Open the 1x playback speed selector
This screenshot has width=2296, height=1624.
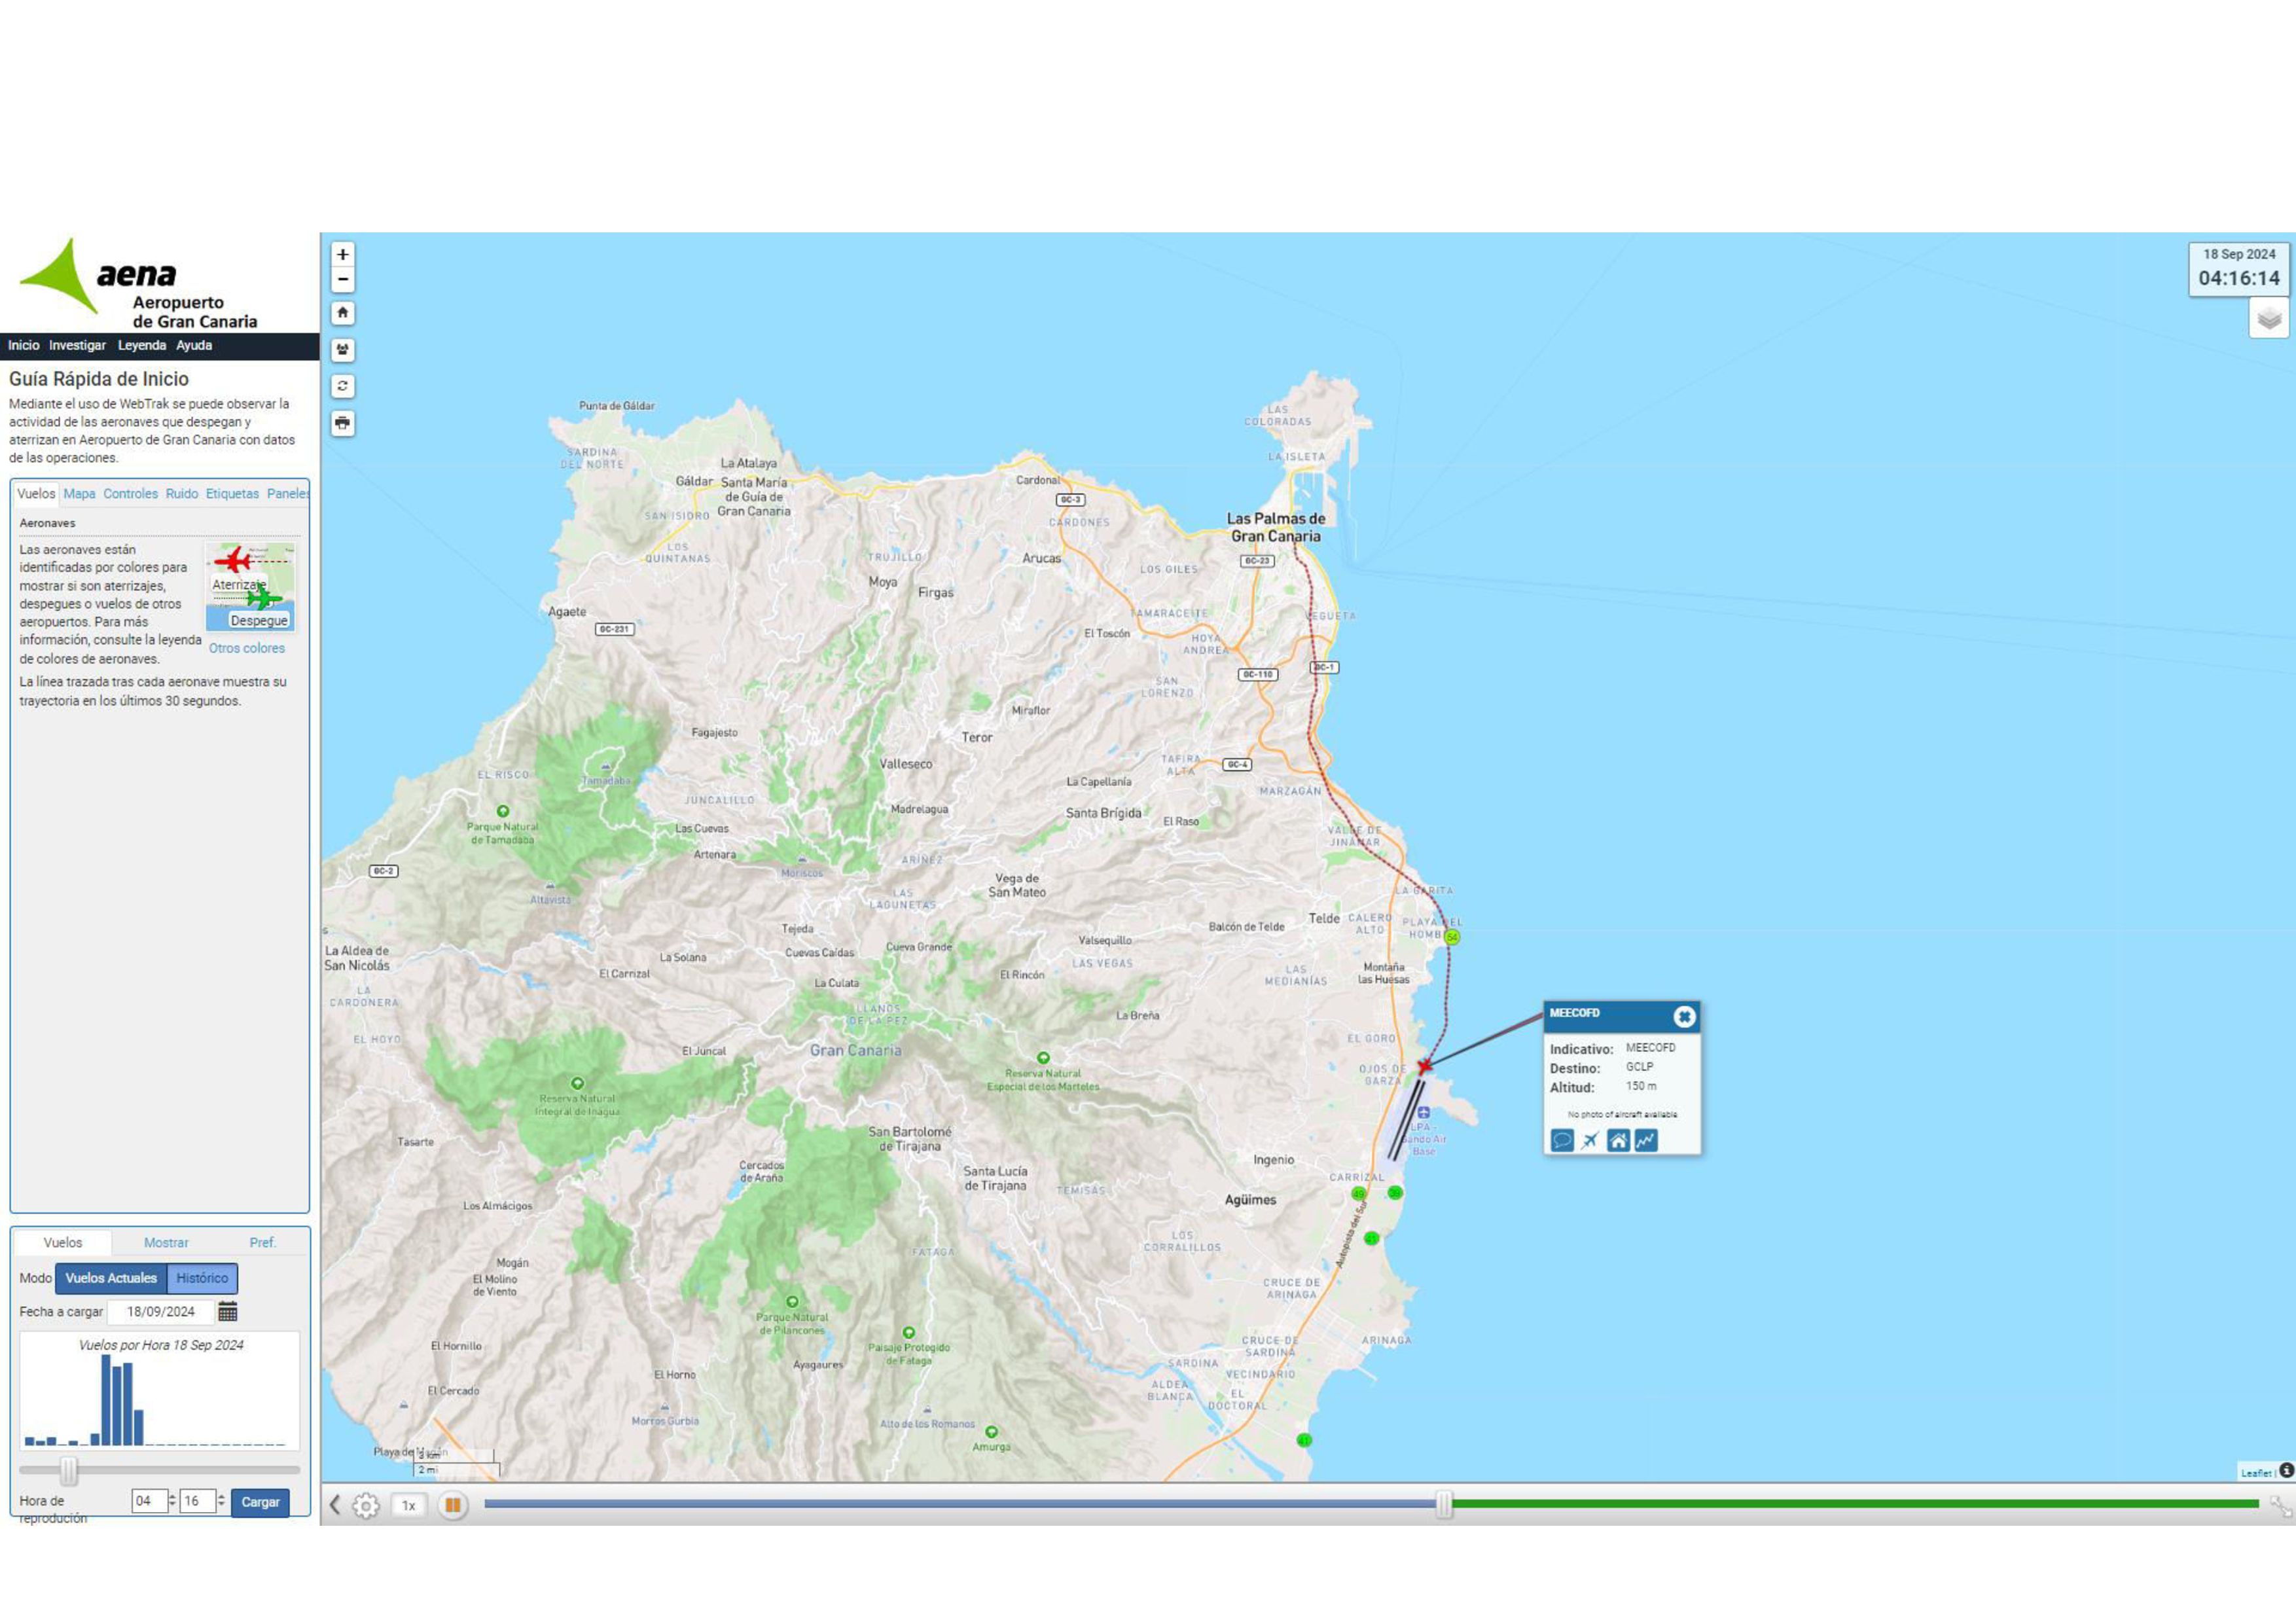click(408, 1505)
